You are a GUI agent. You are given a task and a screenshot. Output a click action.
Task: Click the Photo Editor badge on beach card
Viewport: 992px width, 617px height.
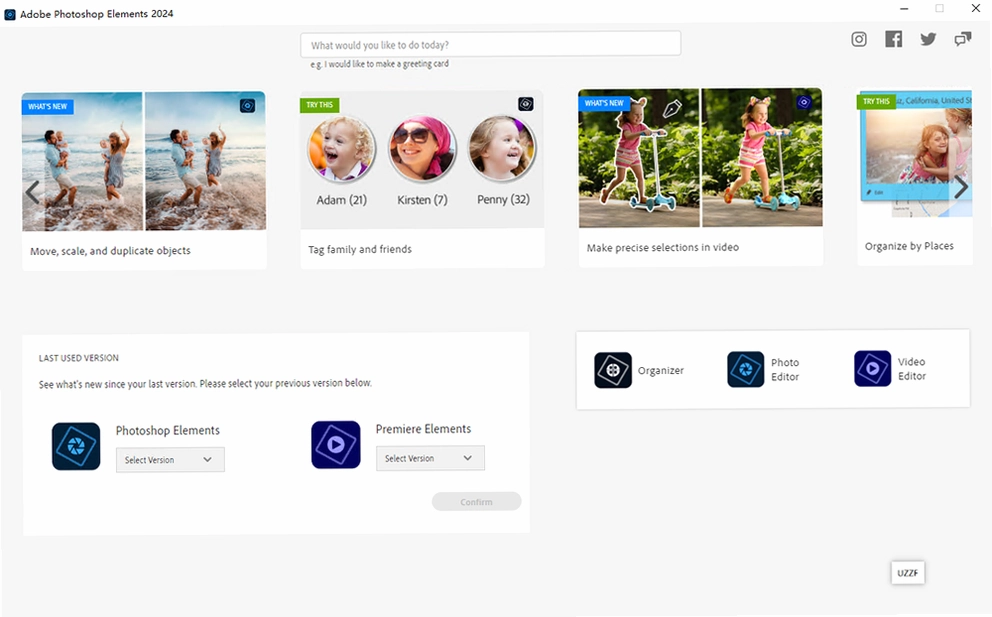point(247,106)
